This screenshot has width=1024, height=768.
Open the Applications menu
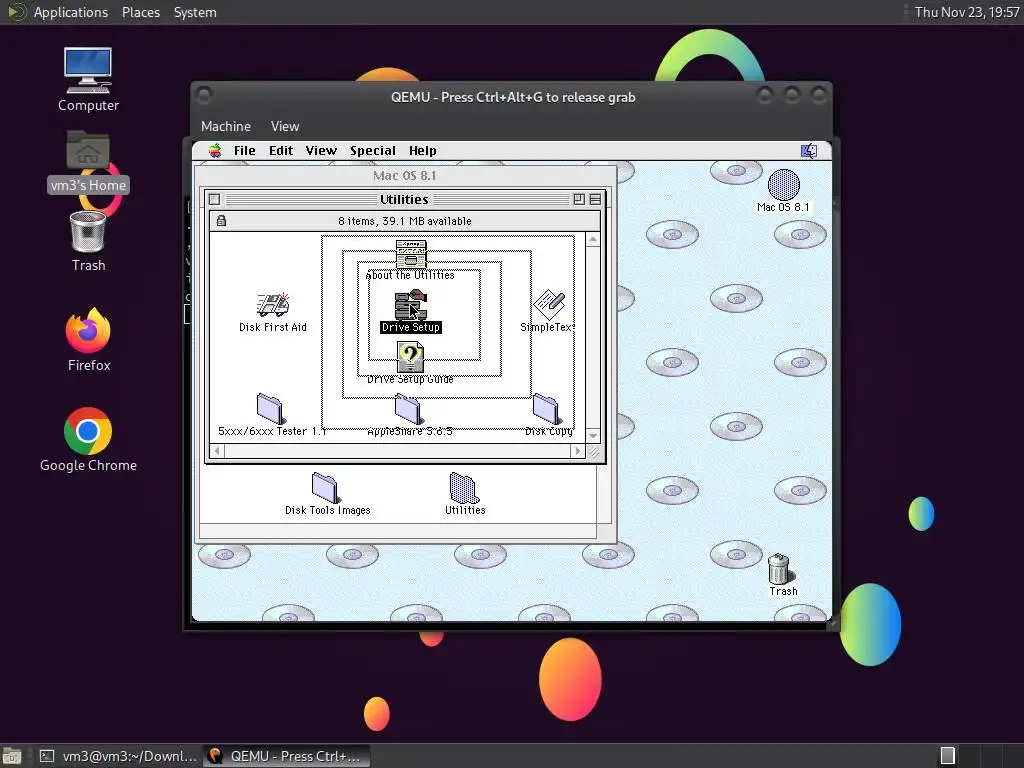(71, 12)
